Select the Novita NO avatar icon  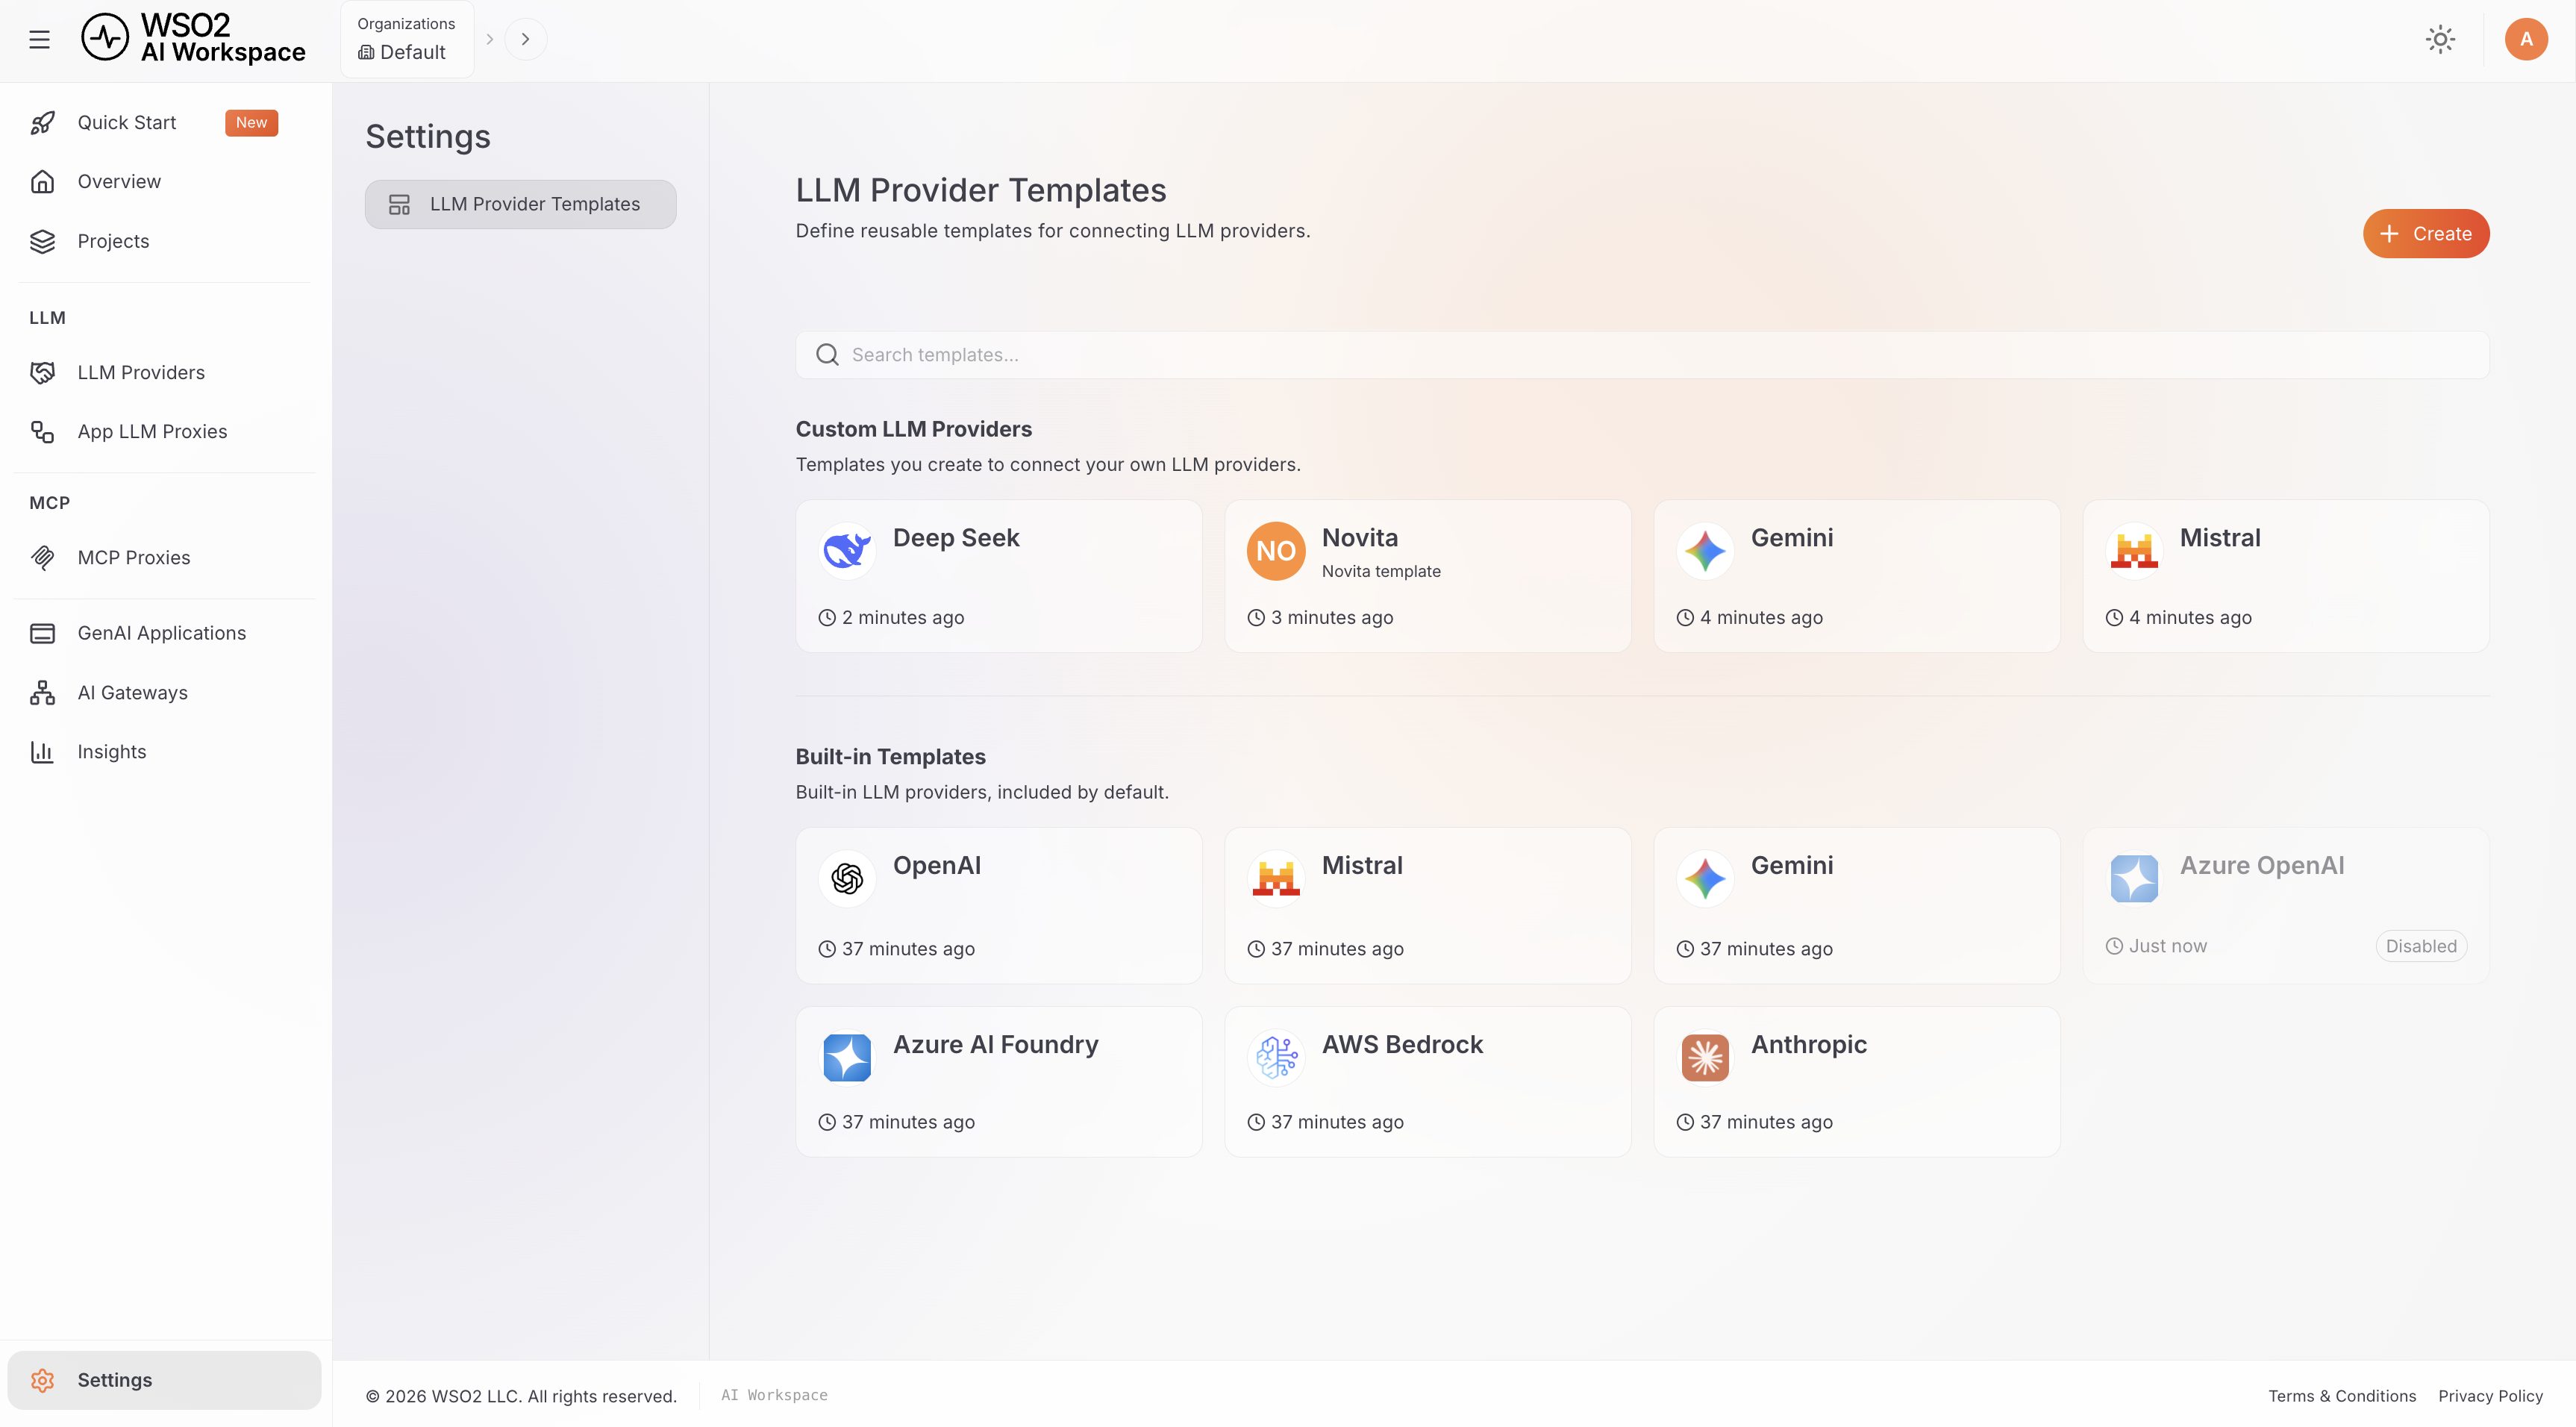point(1276,551)
